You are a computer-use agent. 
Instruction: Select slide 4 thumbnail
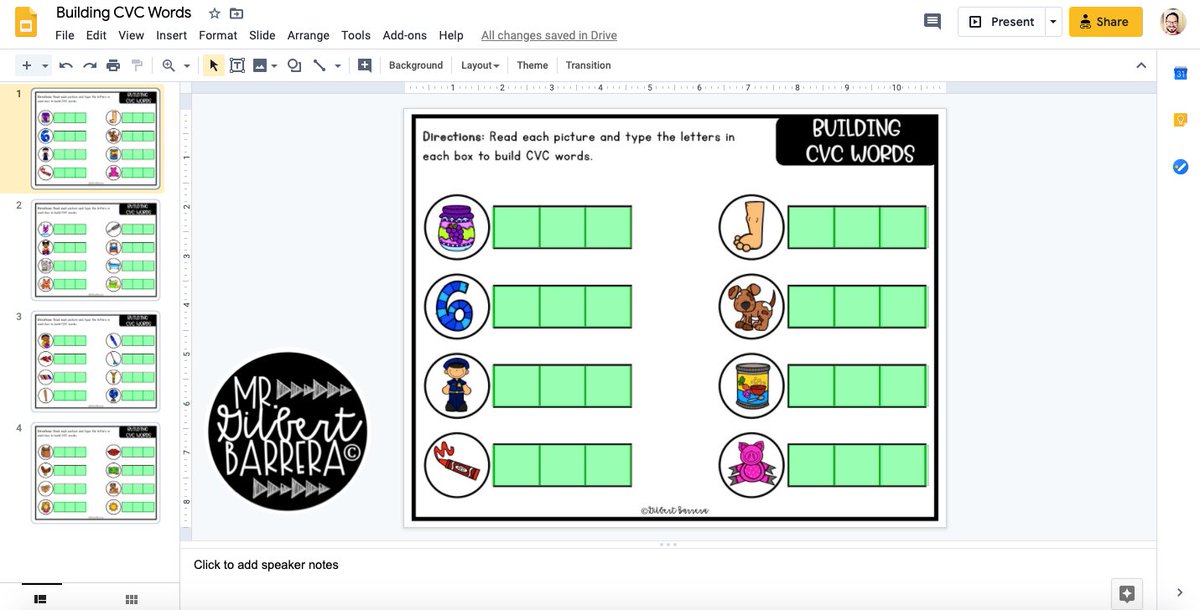(x=96, y=472)
